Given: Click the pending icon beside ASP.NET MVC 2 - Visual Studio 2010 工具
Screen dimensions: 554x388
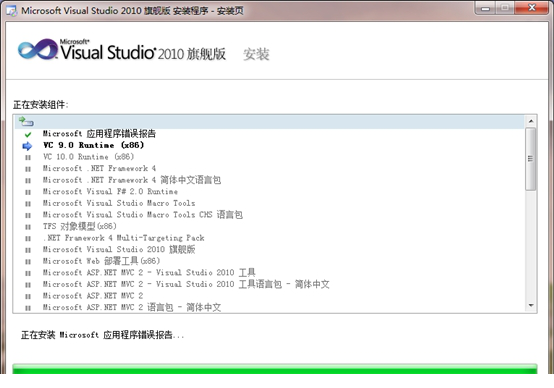Looking at the screenshot, I should click(28, 274).
